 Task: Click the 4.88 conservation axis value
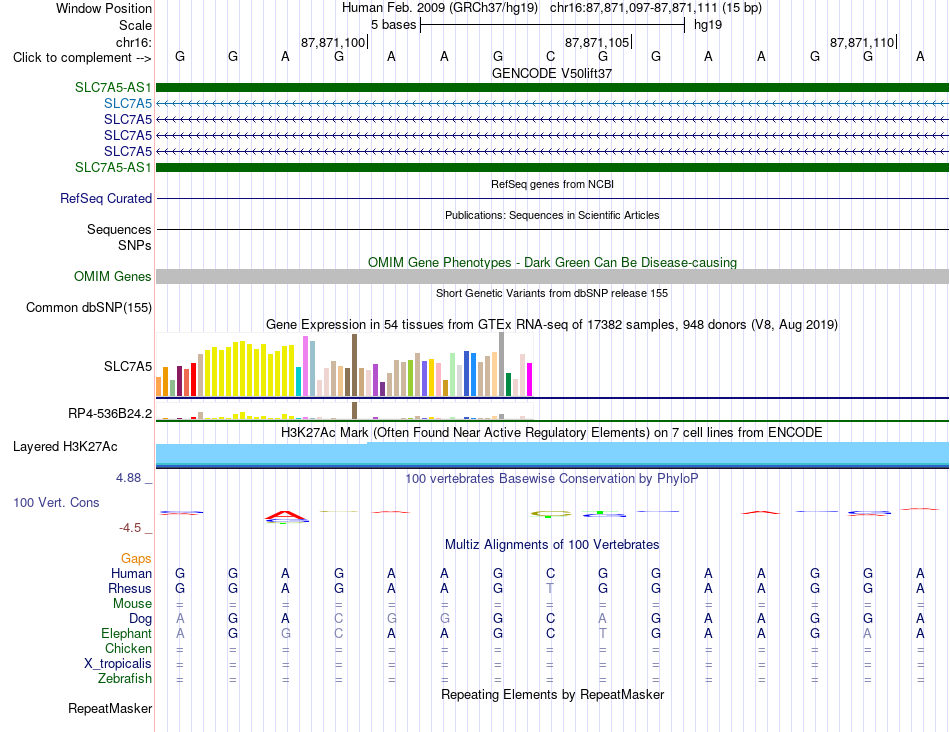[128, 478]
